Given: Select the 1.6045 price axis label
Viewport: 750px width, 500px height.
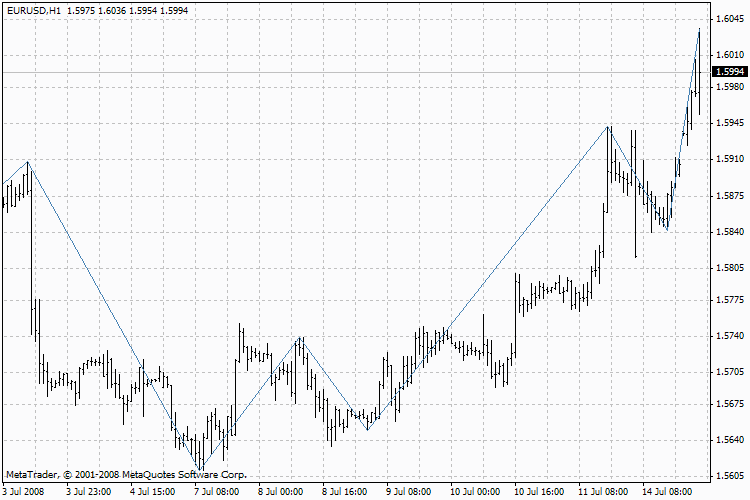Looking at the screenshot, I should 730,19.
